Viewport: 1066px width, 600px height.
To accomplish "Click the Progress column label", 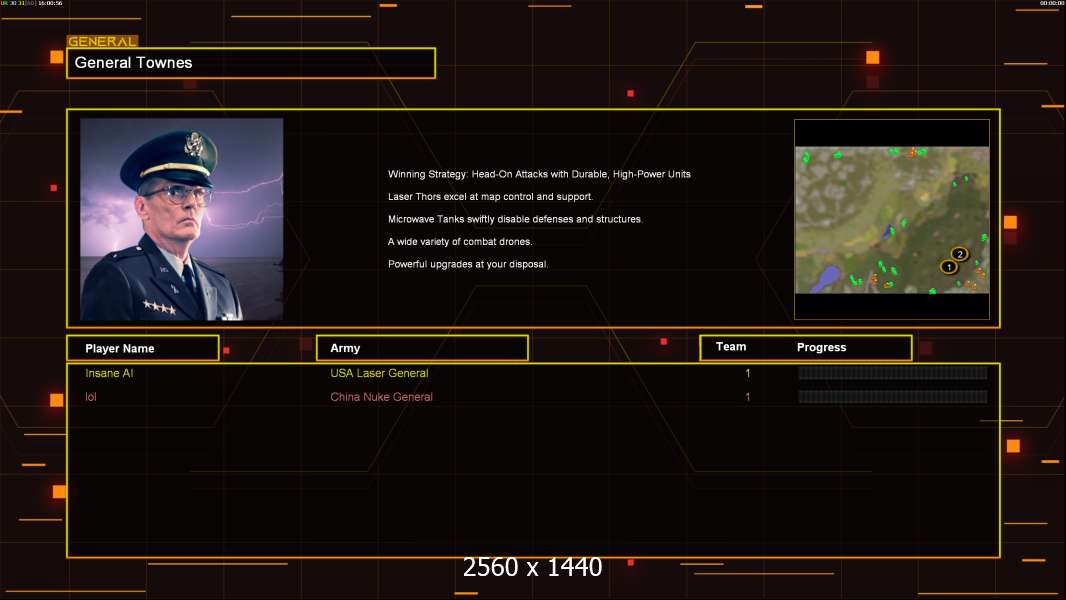I will pyautogui.click(x=821, y=347).
